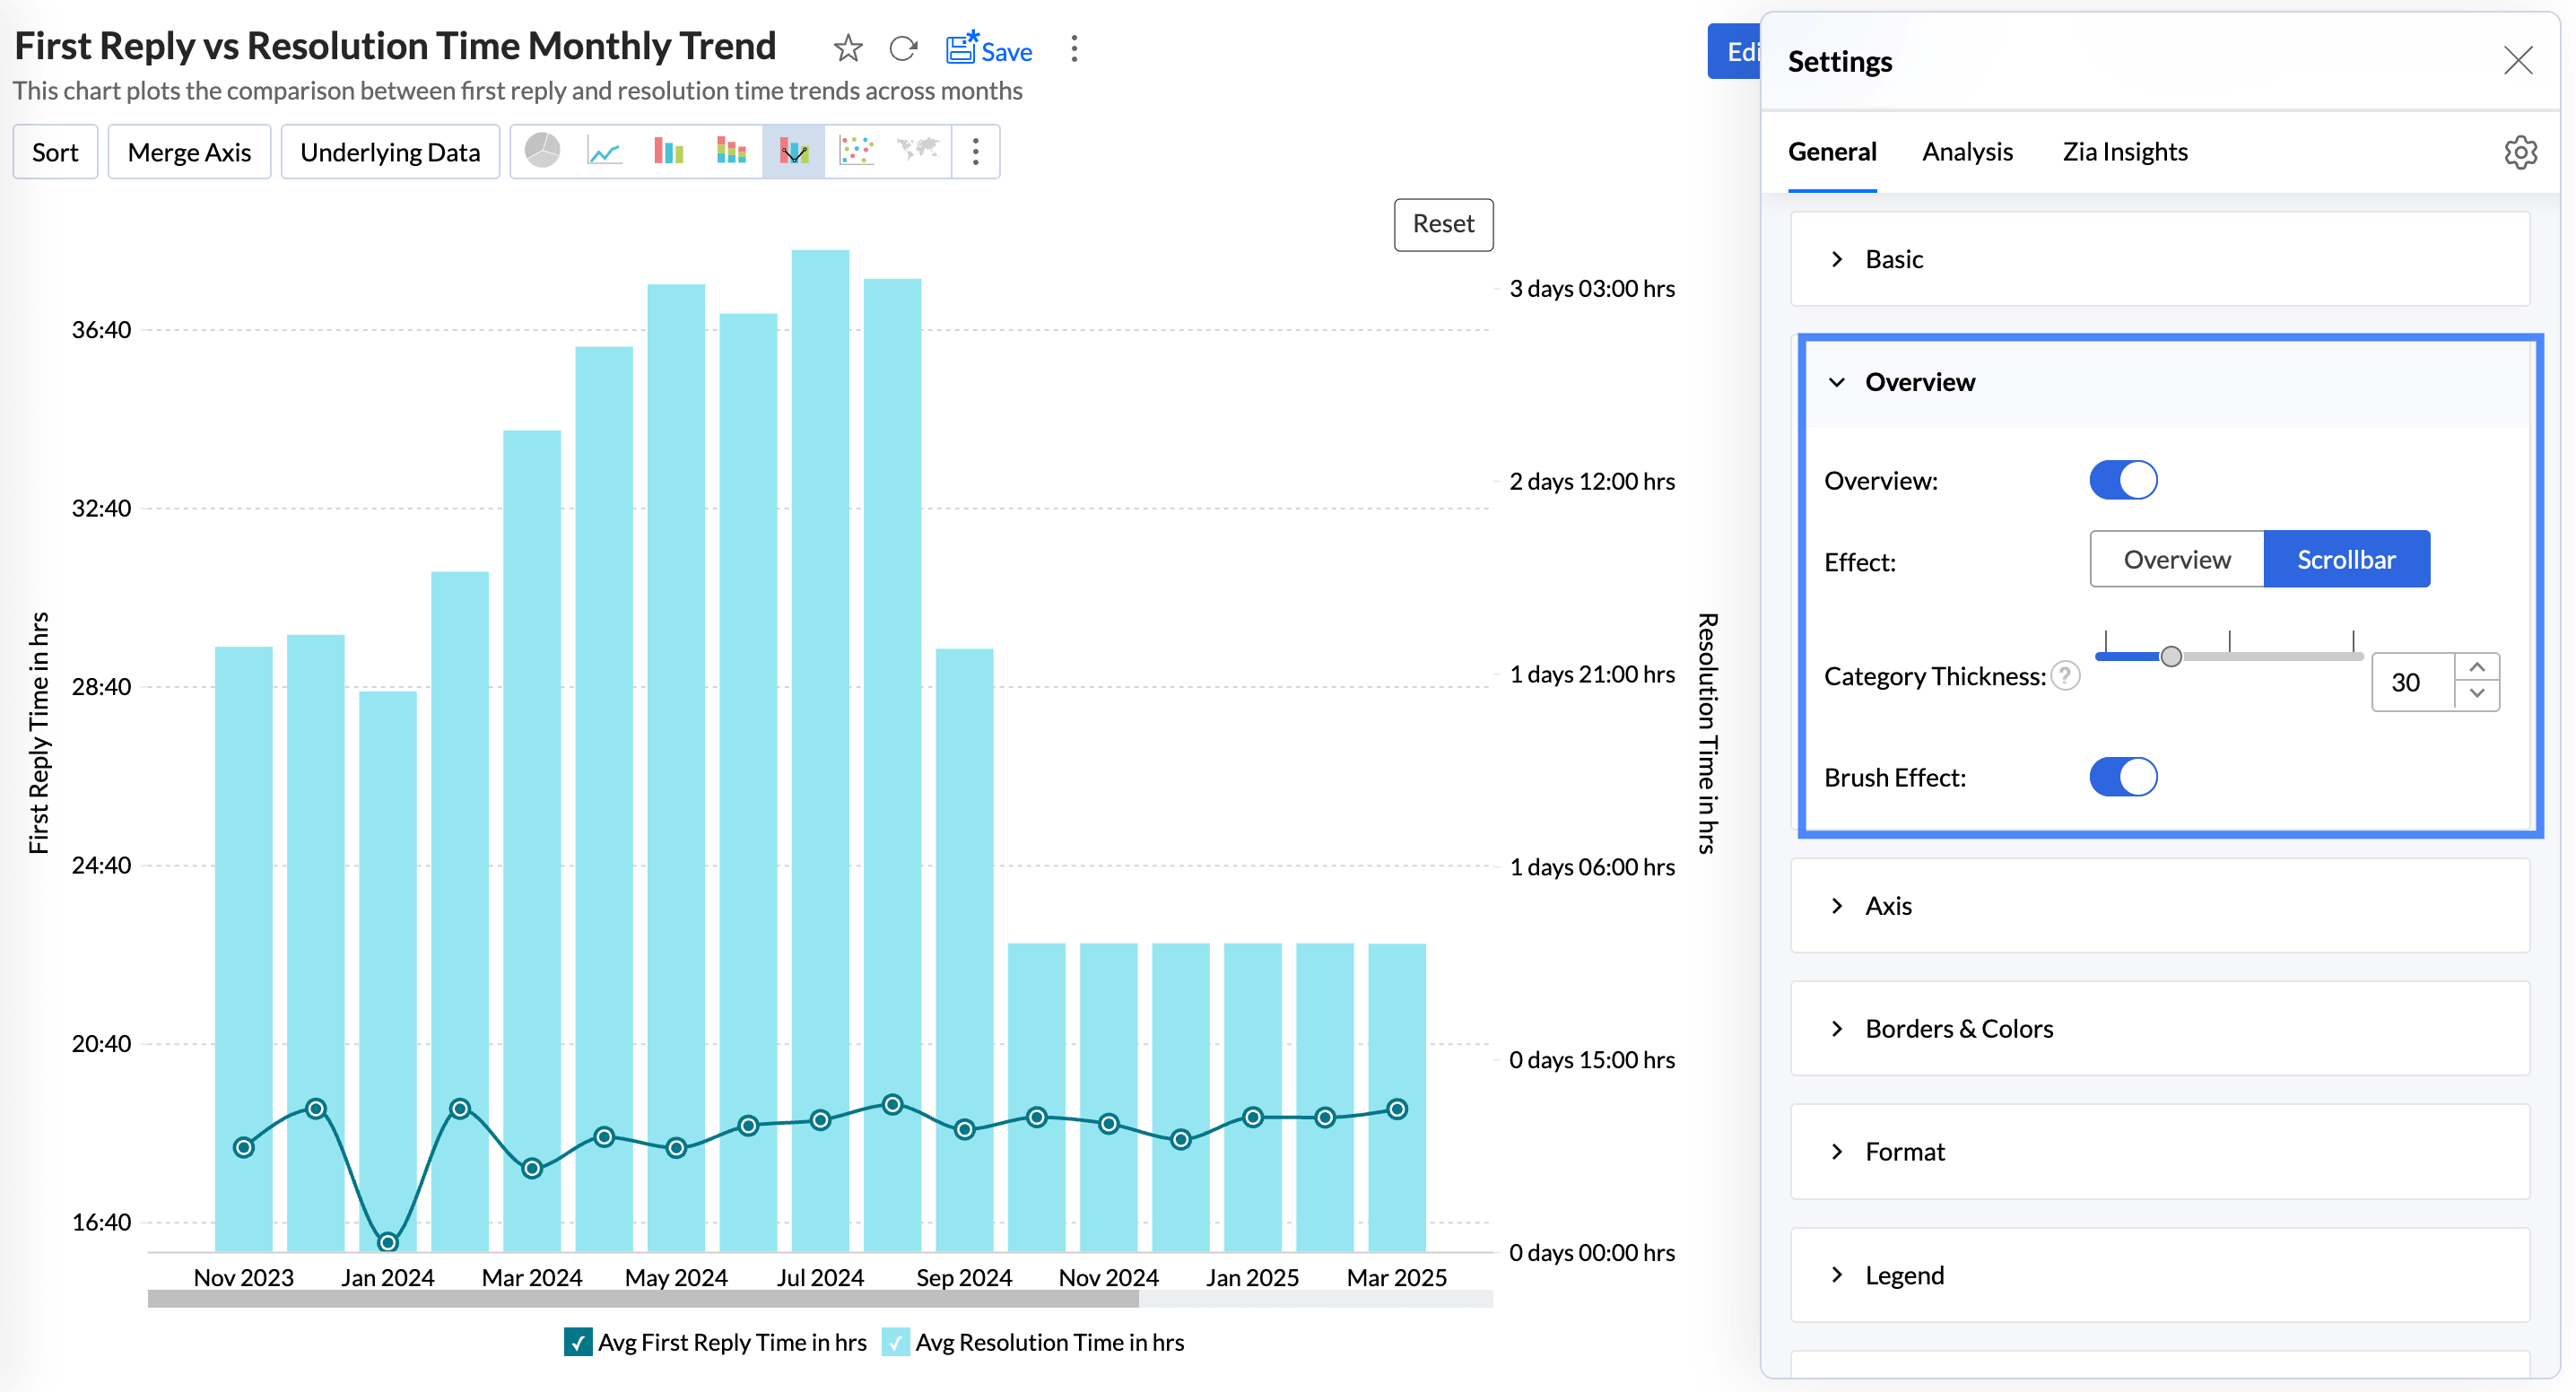Pick the scatter chart type icon
Image resolution: width=2576 pixels, height=1392 pixels.
(x=856, y=151)
